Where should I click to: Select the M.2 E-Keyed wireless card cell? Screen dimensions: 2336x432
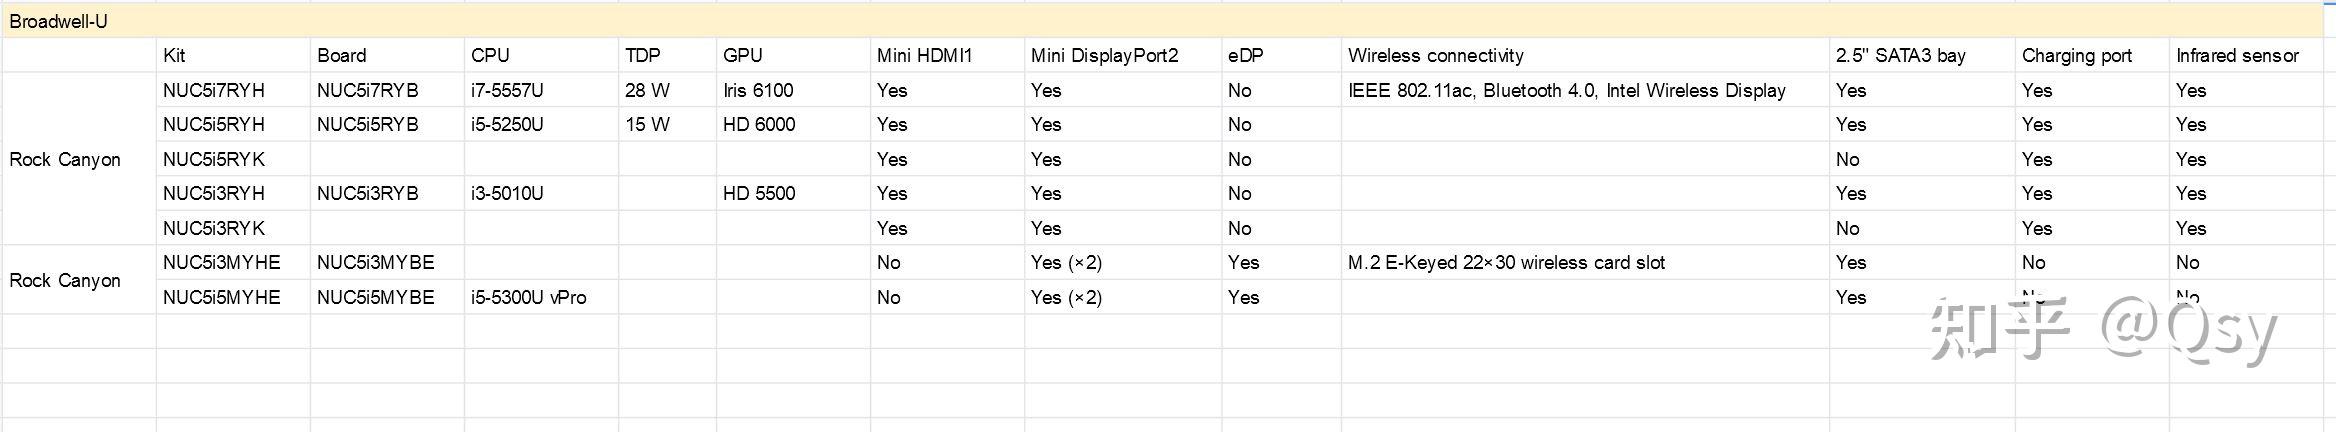coord(1506,262)
